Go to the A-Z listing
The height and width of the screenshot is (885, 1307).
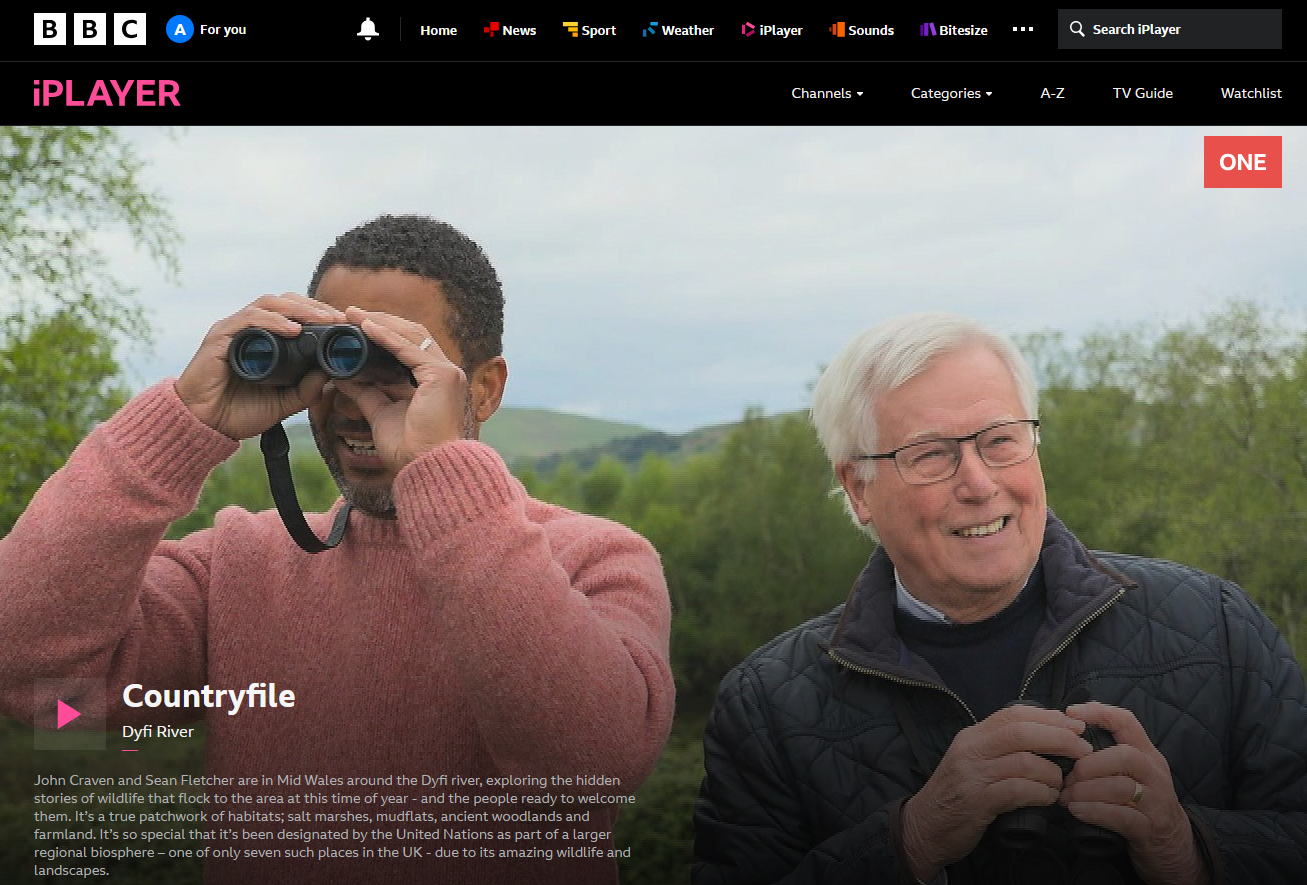point(1052,93)
